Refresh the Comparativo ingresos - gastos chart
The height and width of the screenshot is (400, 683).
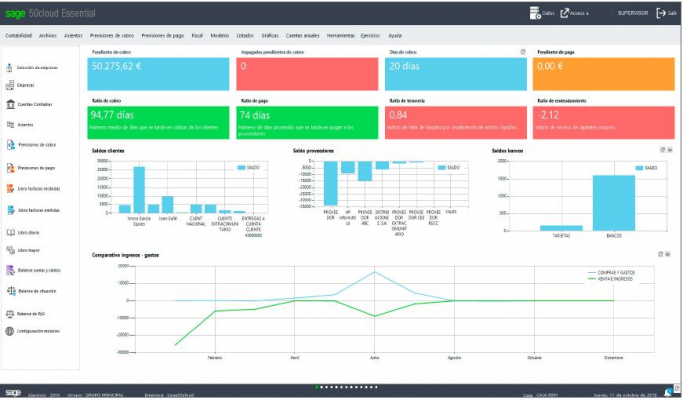click(660, 254)
